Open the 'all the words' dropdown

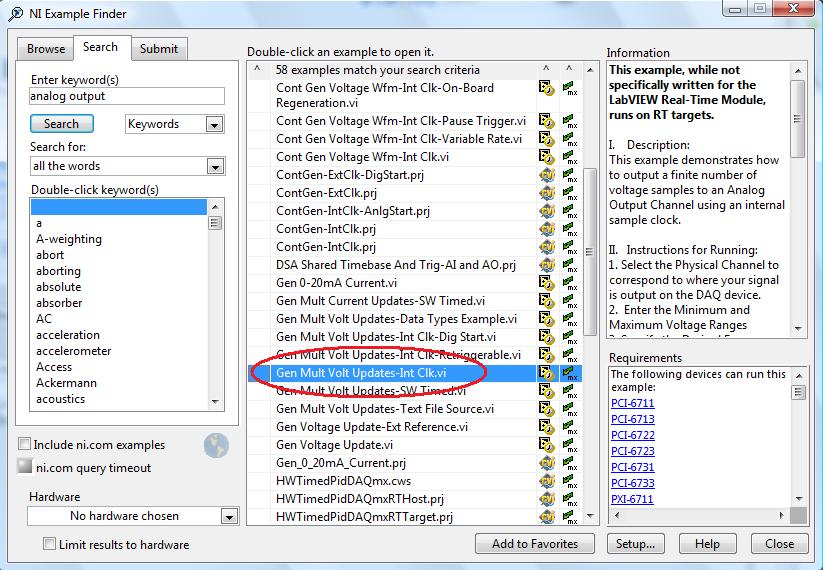pos(215,166)
